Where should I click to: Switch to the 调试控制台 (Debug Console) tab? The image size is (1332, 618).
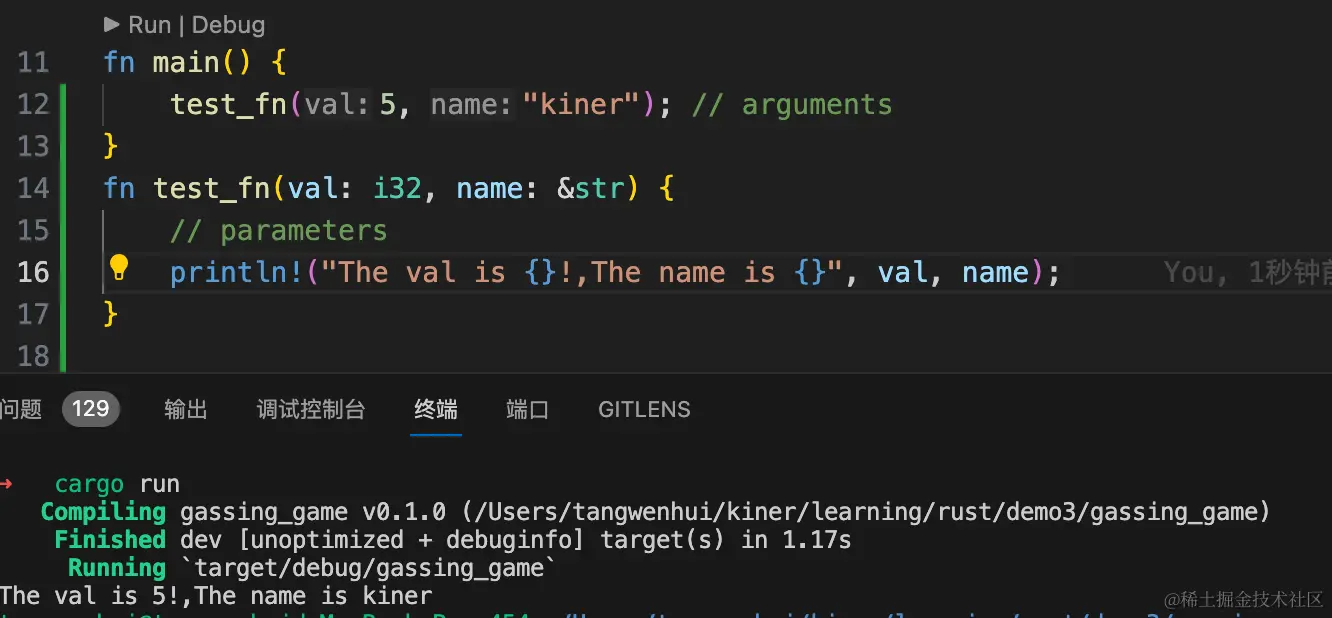(x=311, y=409)
